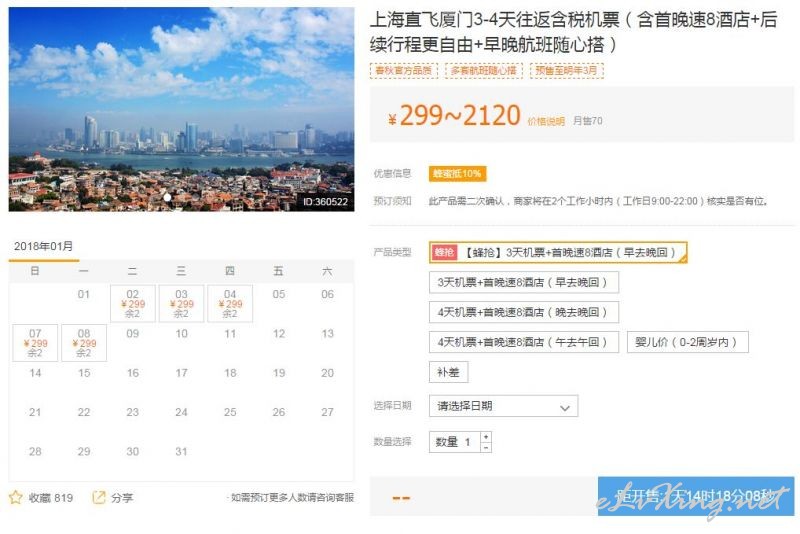Click the 春秋官方品质 tag
Screen dimensions: 800x534
(404, 70)
